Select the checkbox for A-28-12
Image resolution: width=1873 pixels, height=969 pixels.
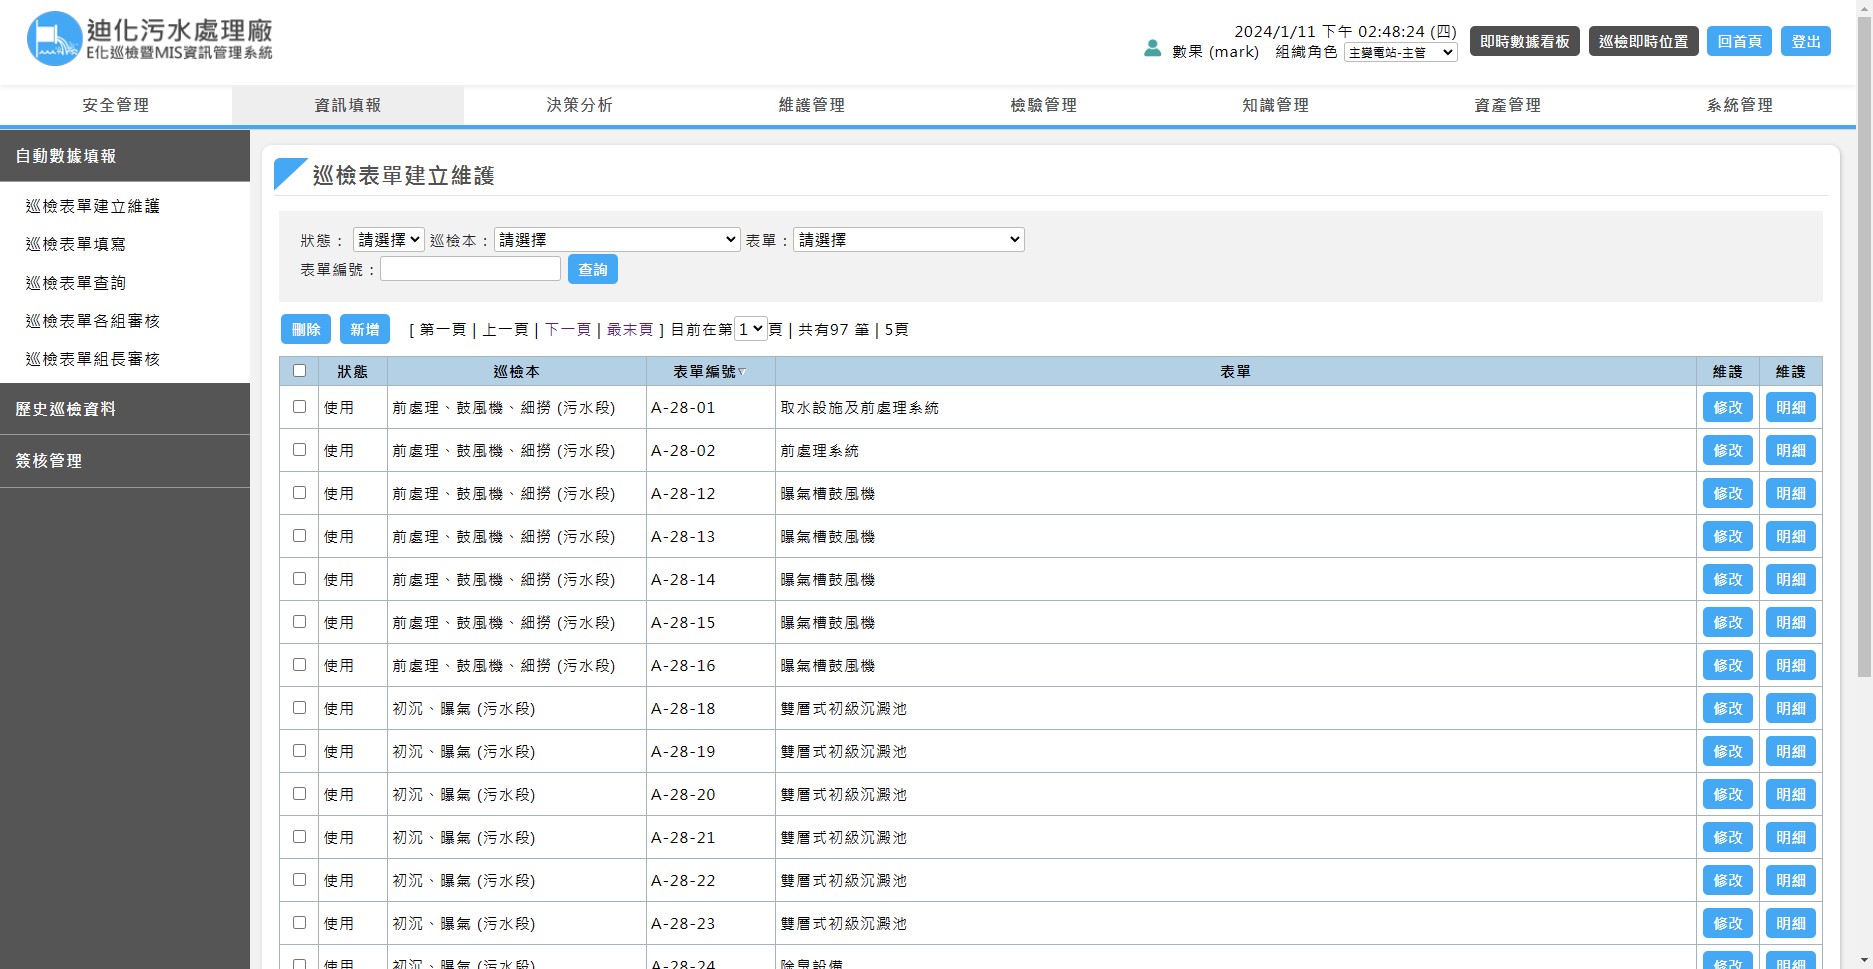[299, 493]
